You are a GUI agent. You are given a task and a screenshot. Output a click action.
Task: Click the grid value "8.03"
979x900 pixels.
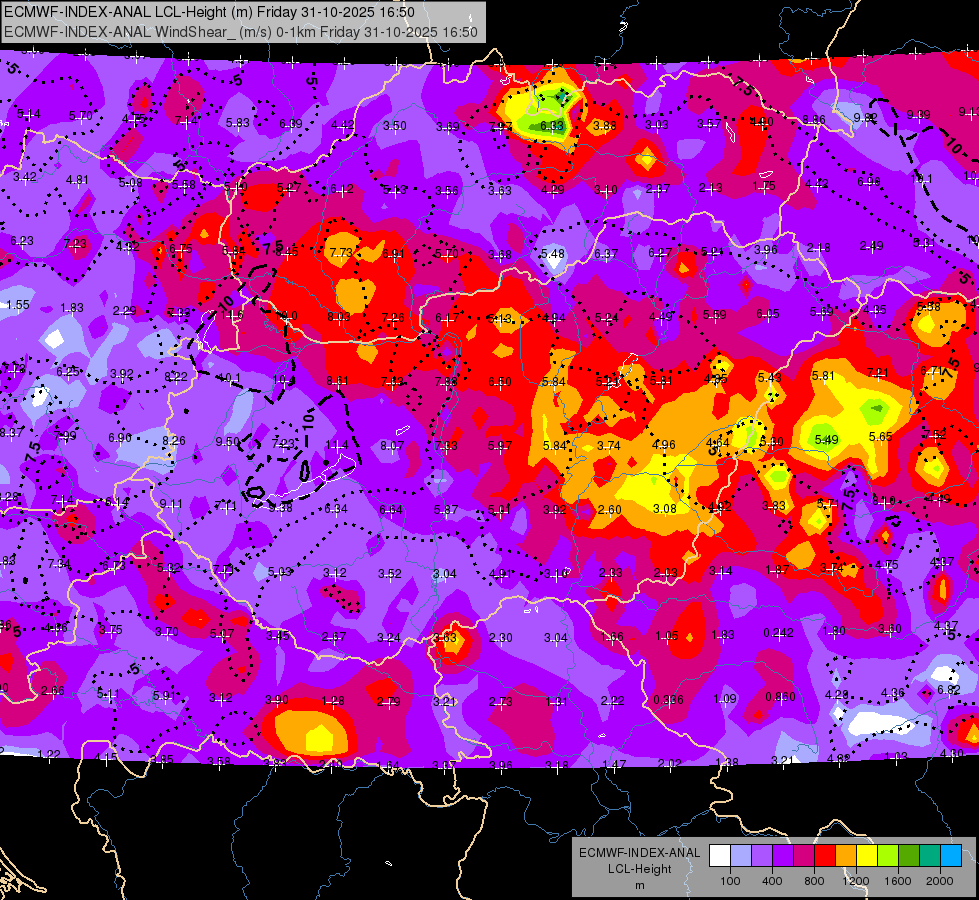[339, 317]
